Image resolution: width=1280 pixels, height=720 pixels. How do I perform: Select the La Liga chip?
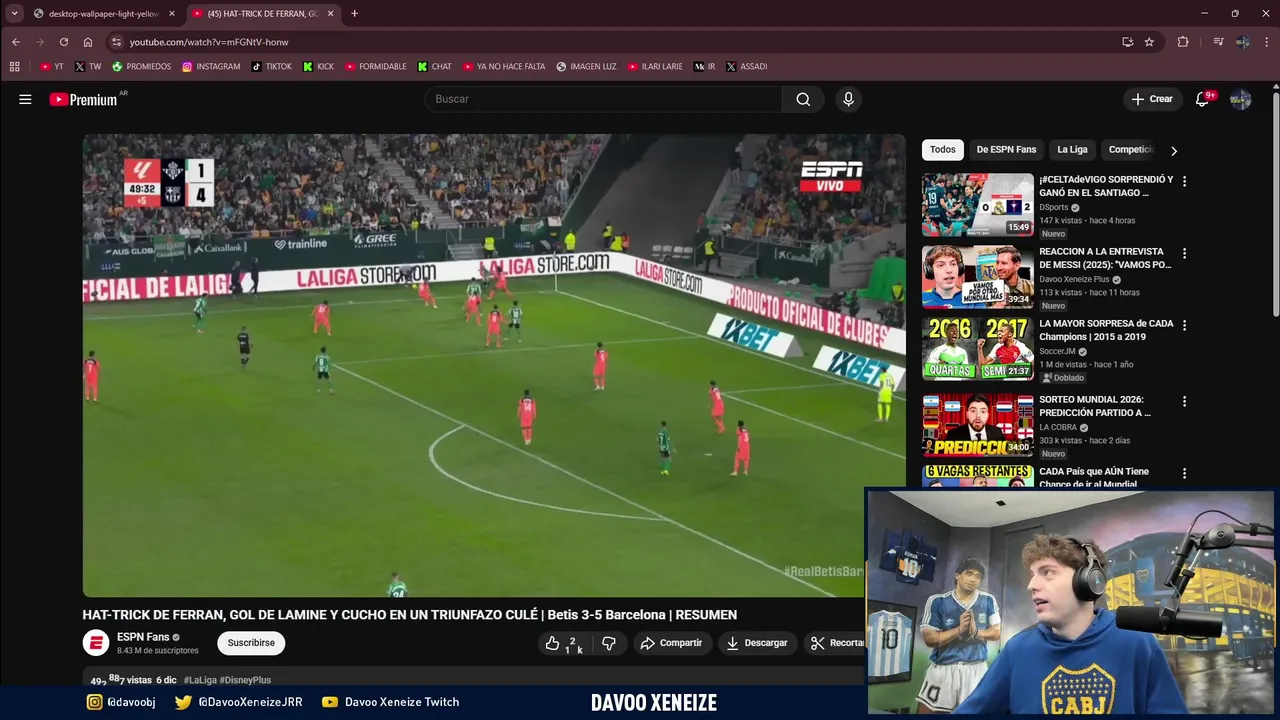1072,150
